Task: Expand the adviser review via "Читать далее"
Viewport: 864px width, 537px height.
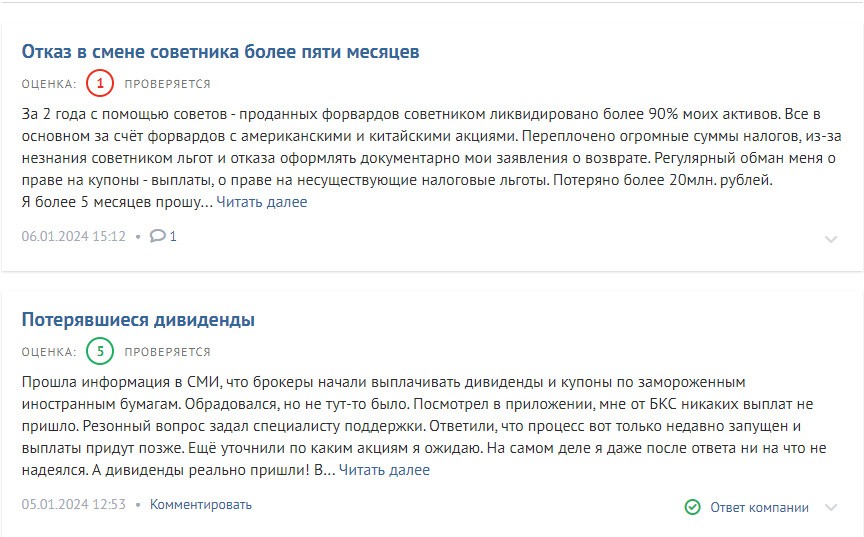Action: [x=262, y=202]
